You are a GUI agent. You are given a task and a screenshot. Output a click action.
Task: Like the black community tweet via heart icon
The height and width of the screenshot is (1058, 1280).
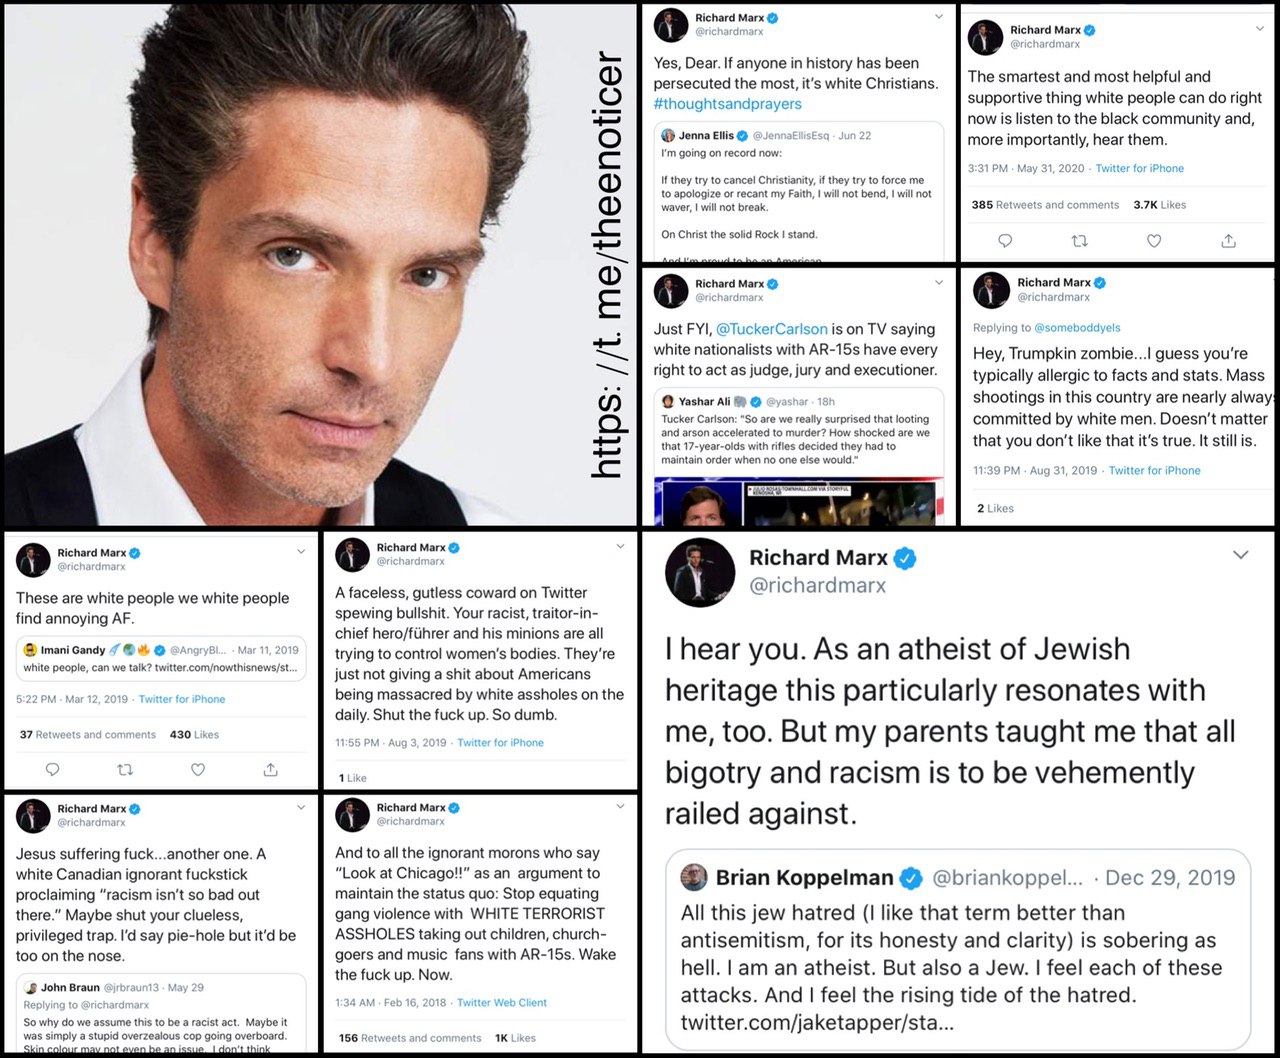1154,241
